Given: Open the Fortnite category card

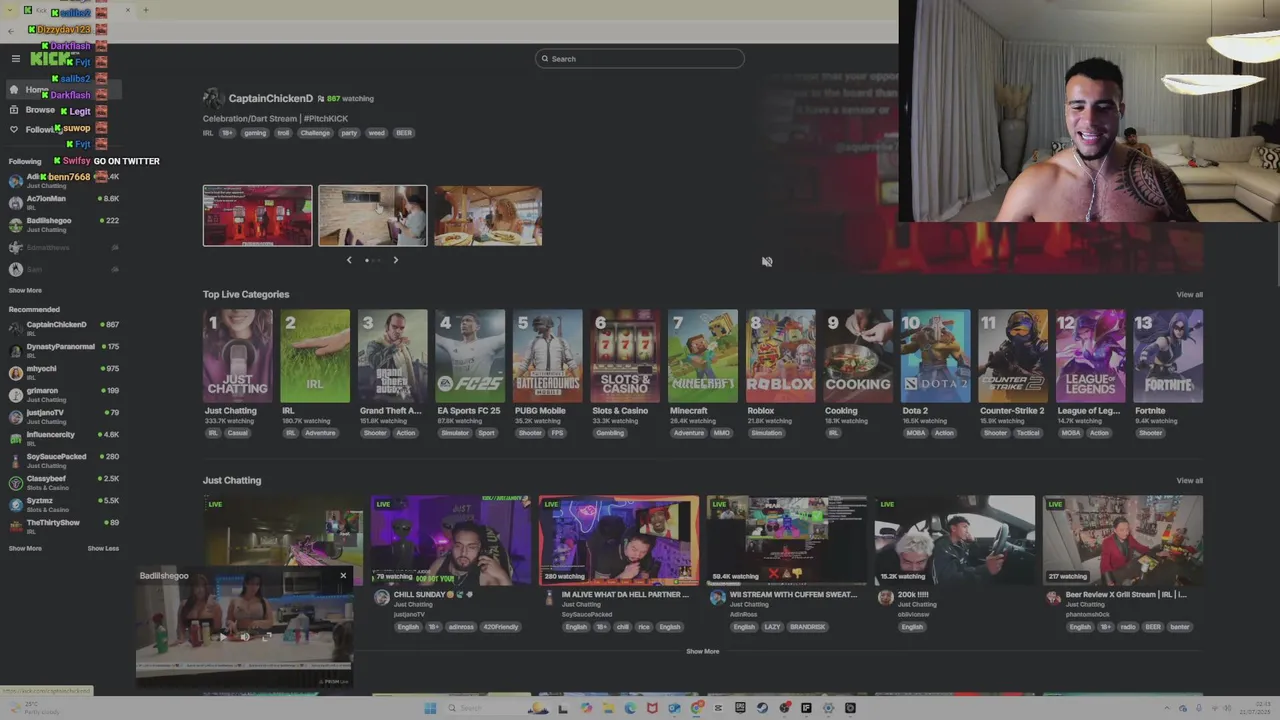Looking at the screenshot, I should point(1168,356).
